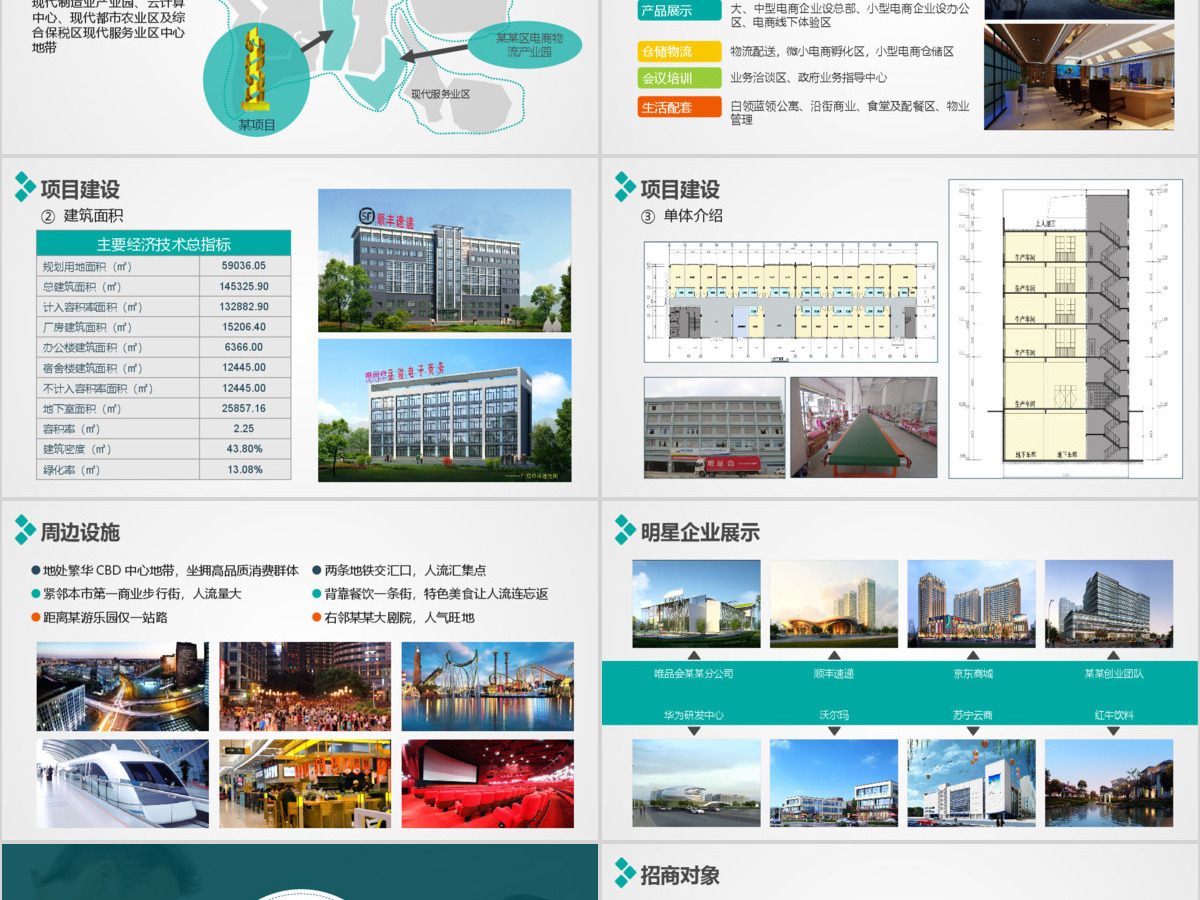Click the 容积率 value 2.25
1200x900 pixels.
pos(244,429)
